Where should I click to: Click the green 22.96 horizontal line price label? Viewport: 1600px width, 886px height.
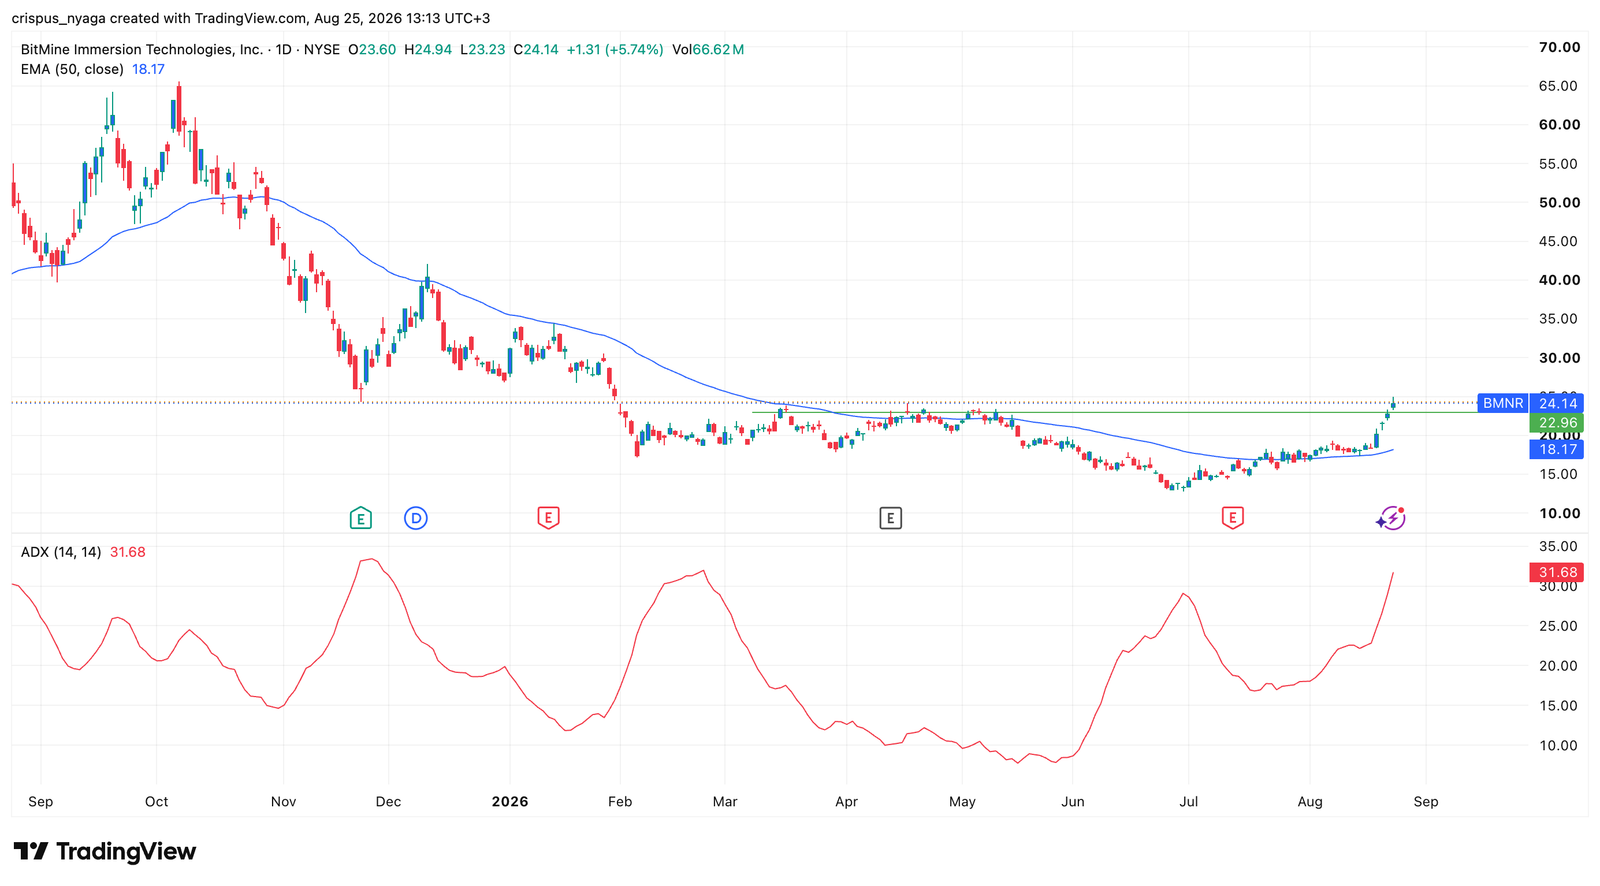(x=1557, y=423)
